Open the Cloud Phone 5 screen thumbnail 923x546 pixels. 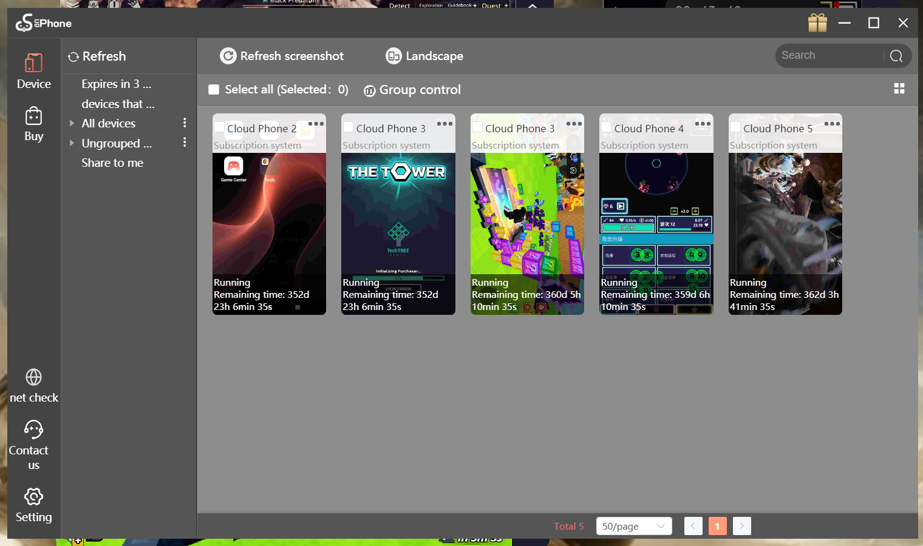785,214
